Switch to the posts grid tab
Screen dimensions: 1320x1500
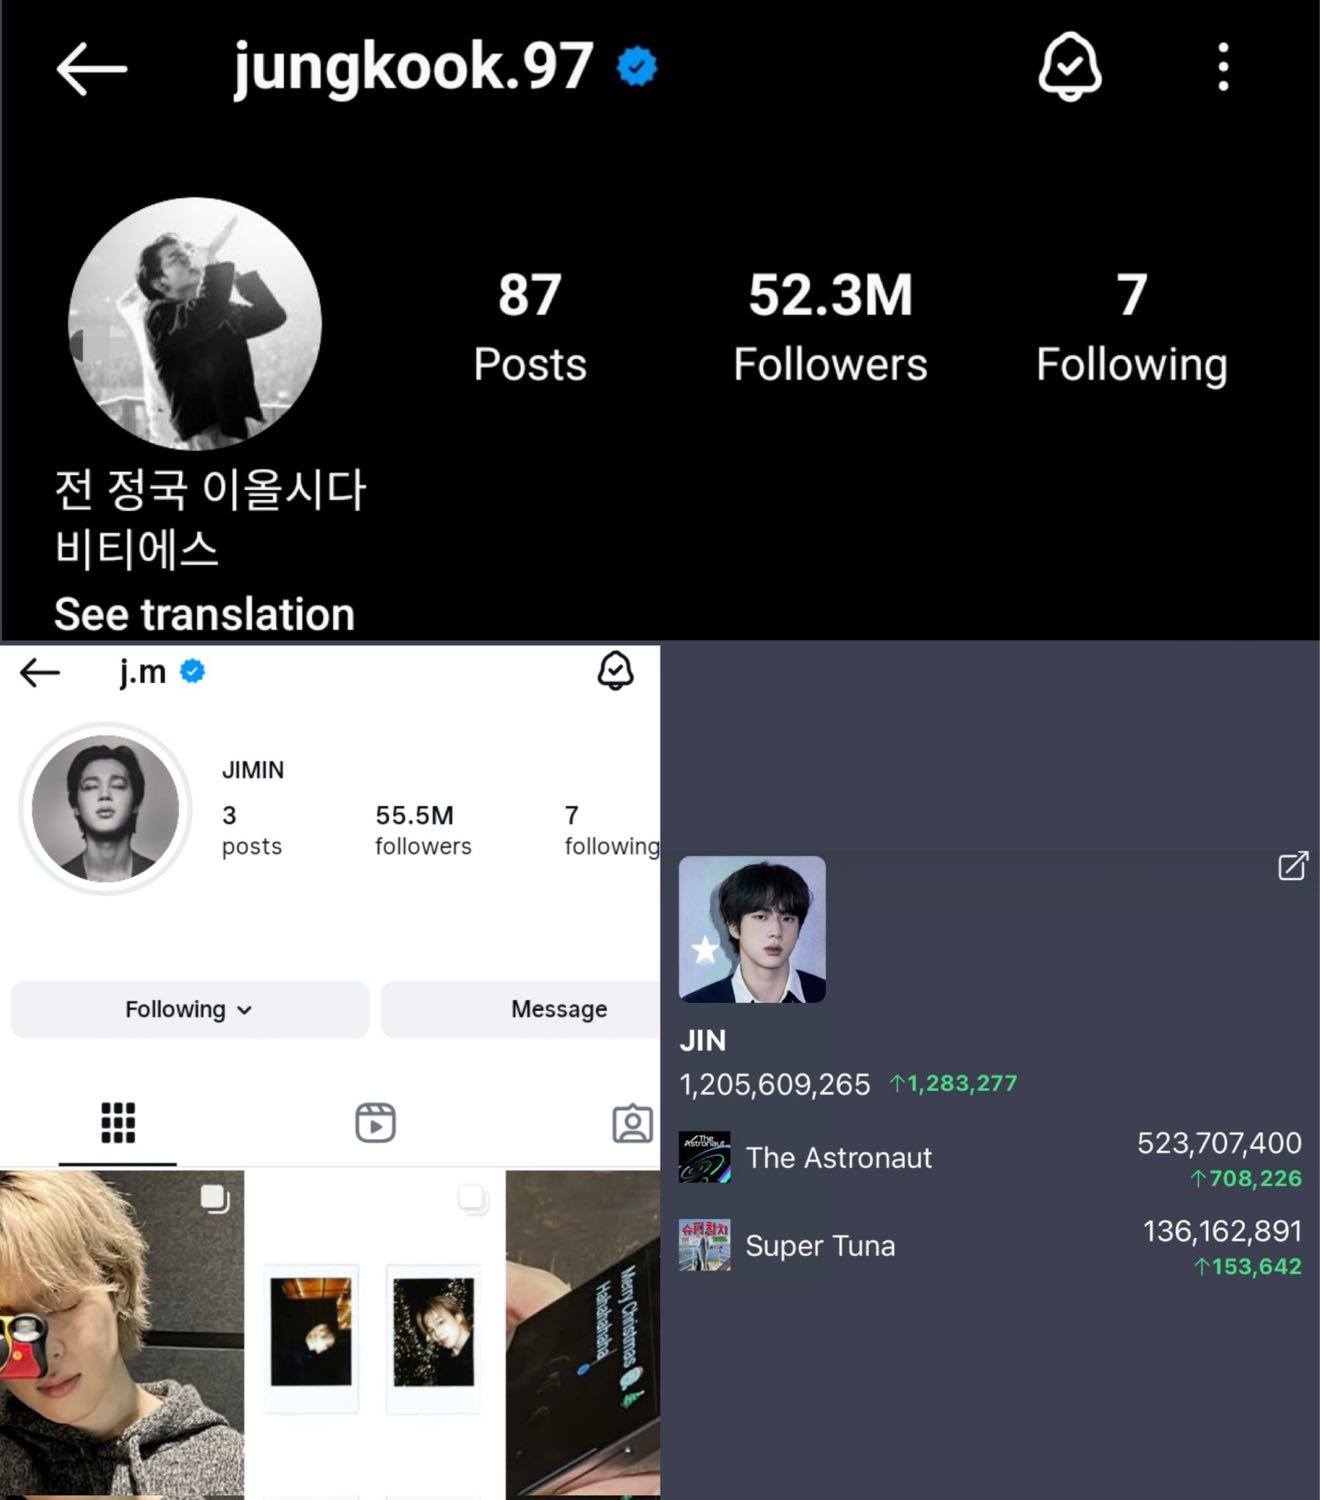tap(118, 1122)
